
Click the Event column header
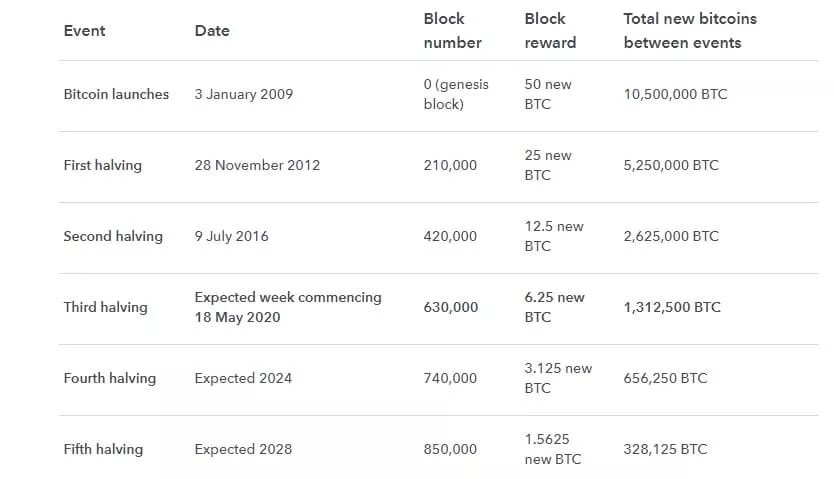point(84,31)
